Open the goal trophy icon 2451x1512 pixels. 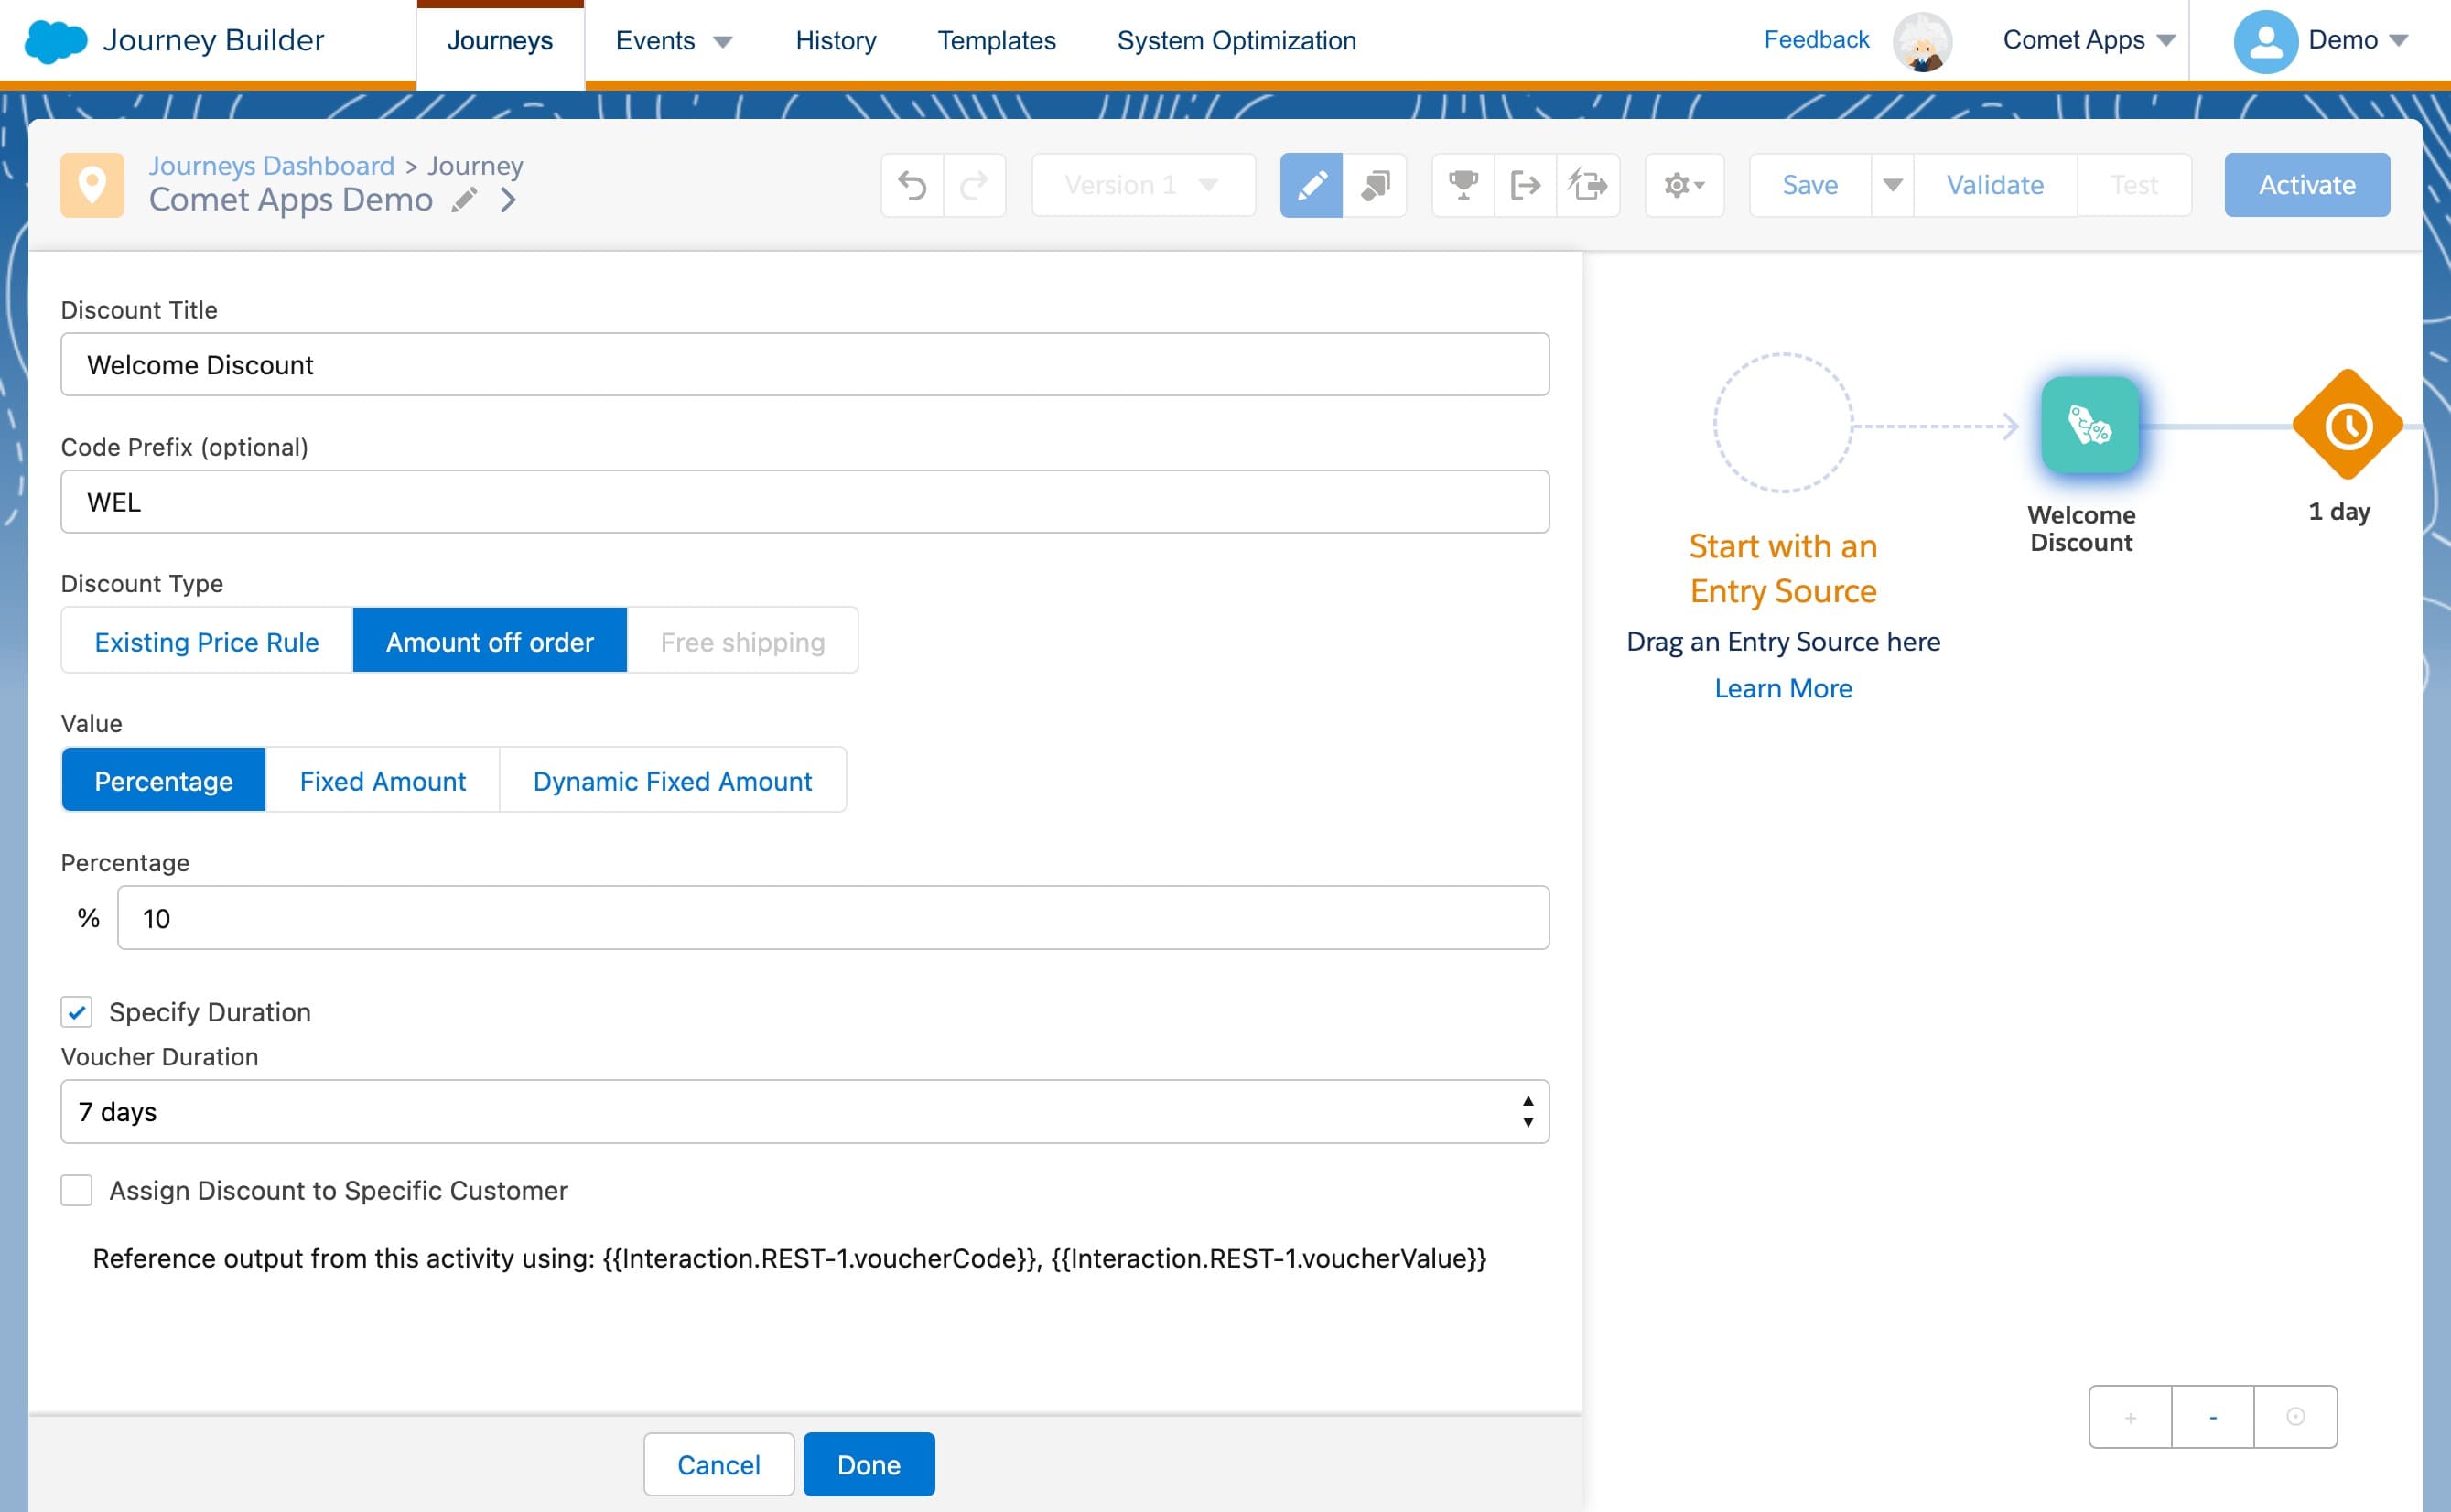pyautogui.click(x=1463, y=185)
